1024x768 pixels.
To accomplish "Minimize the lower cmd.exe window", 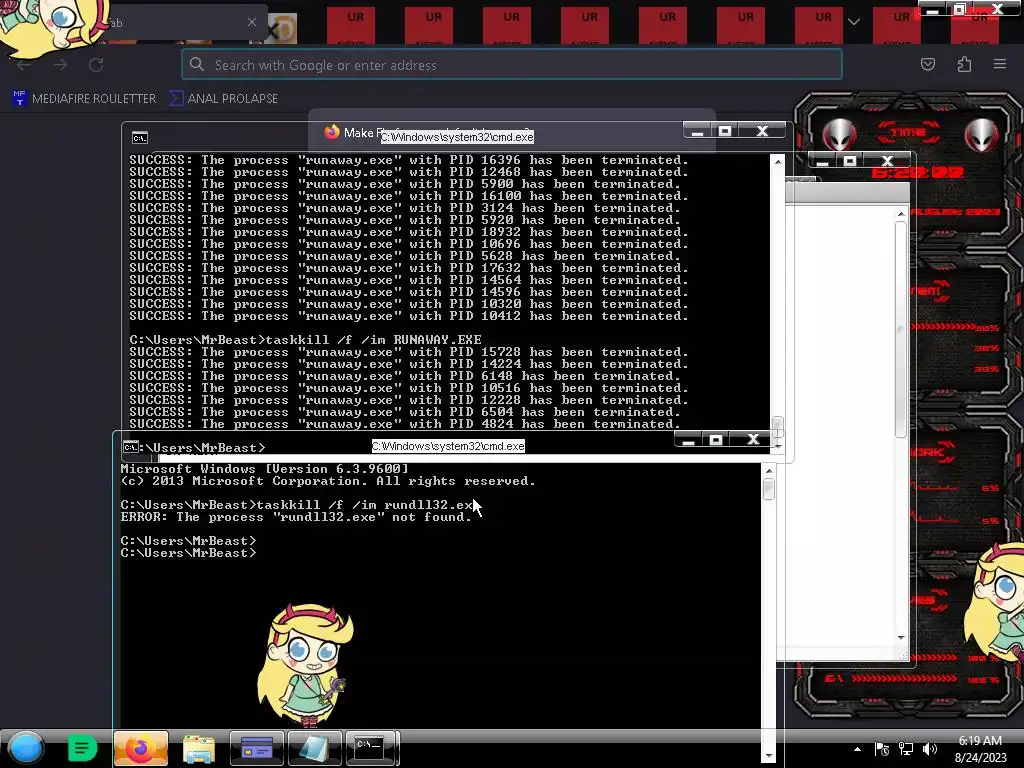I will [688, 440].
